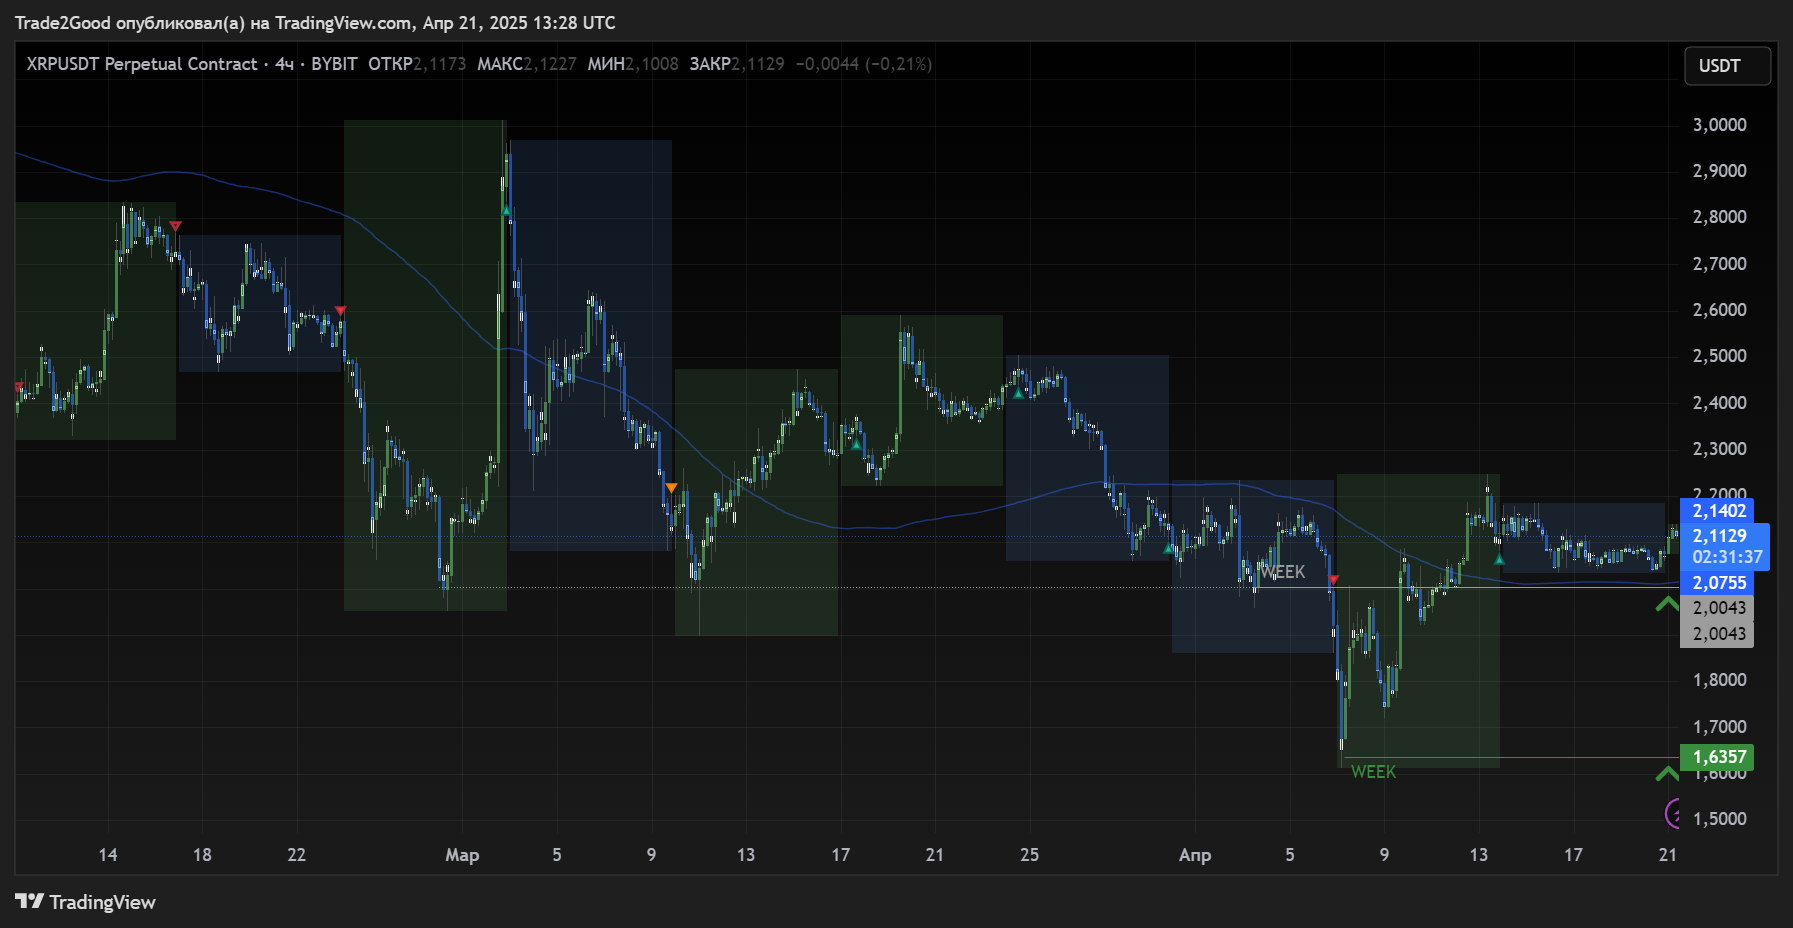
Task: Select teal triangle on the tall March spike candle
Action: point(507,210)
